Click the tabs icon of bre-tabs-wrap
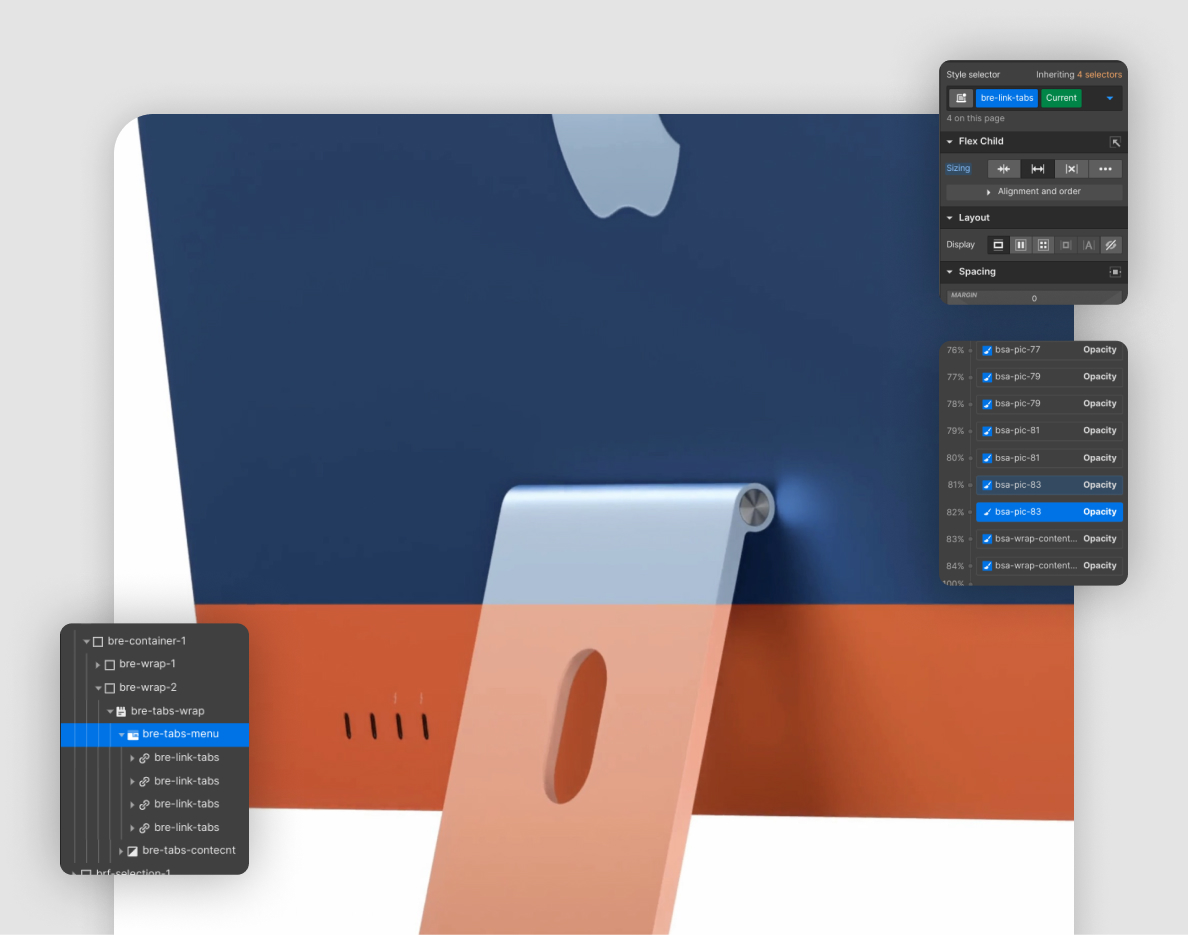1189x935 pixels. 121,711
